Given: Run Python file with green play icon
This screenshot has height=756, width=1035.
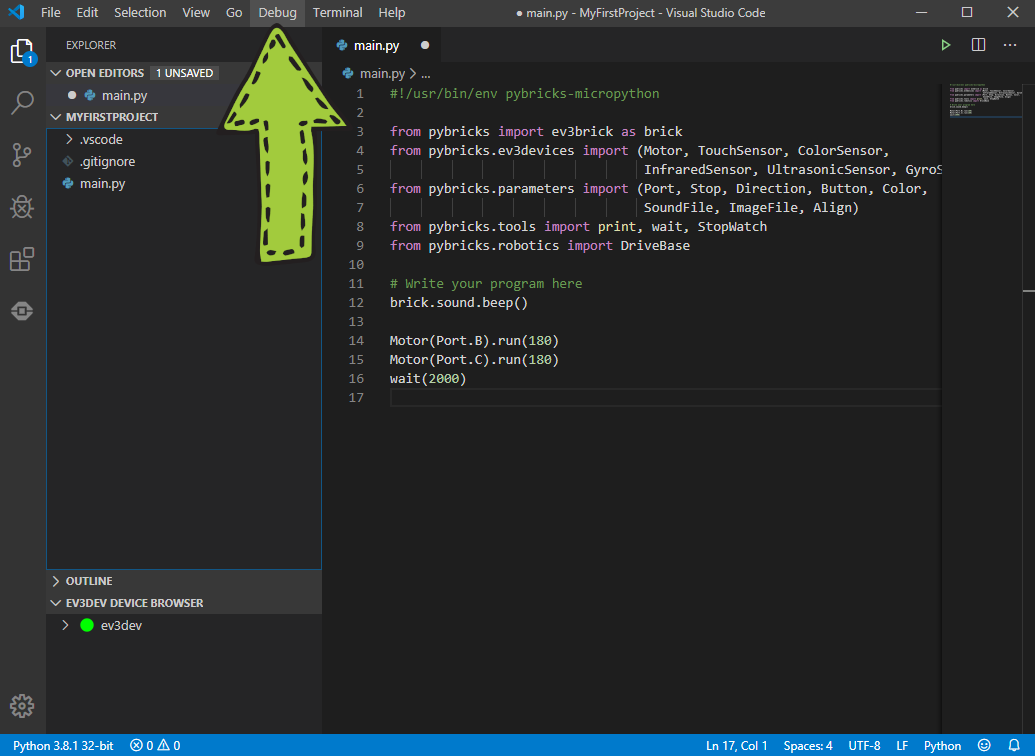Looking at the screenshot, I should (945, 45).
